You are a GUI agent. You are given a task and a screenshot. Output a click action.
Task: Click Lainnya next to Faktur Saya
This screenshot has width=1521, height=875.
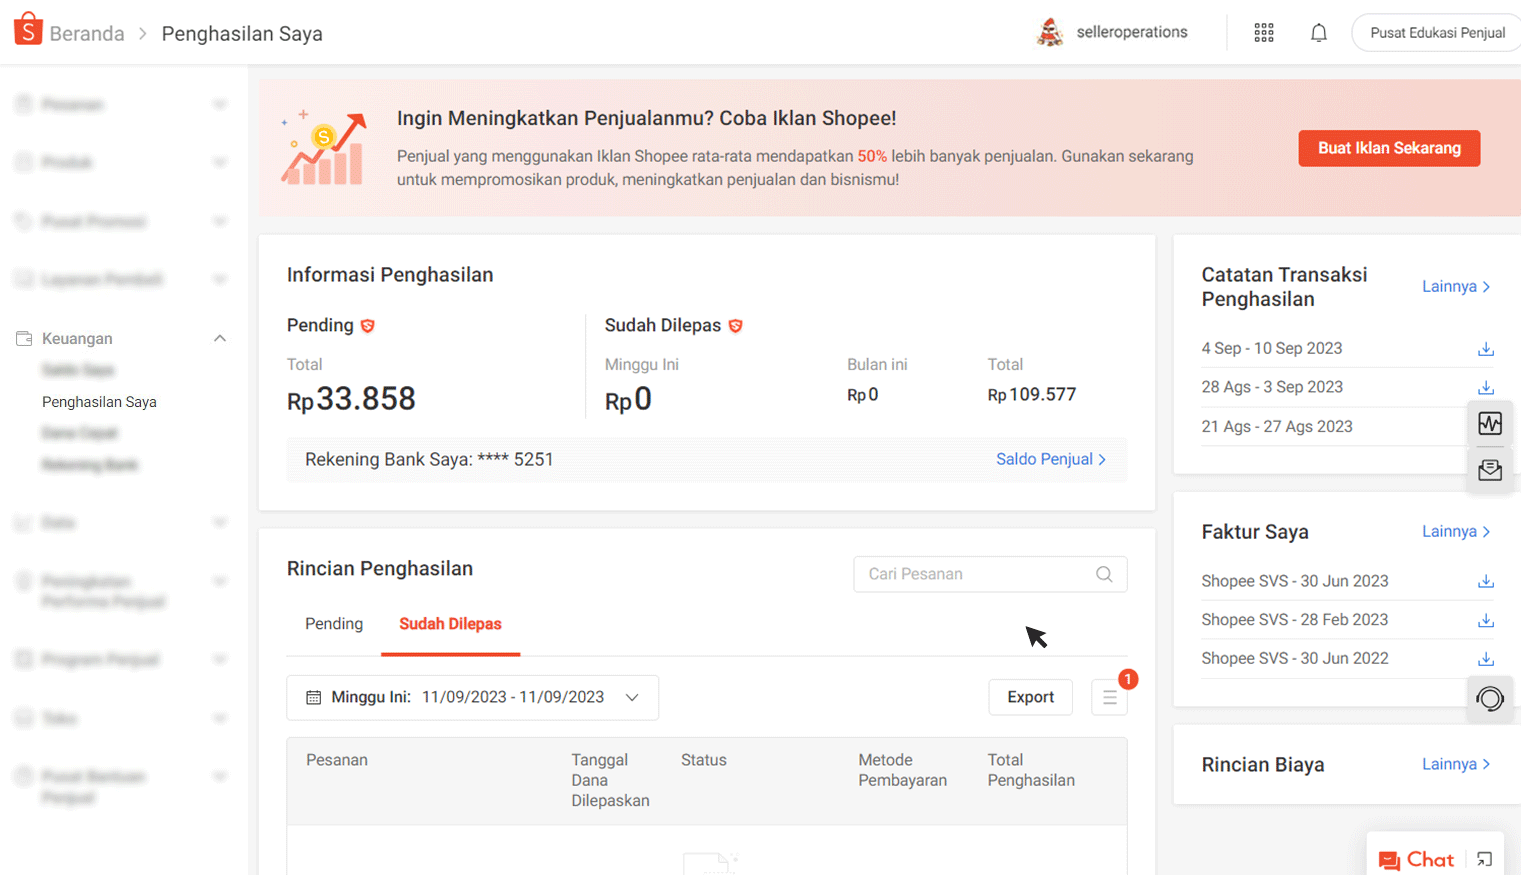1456,532
